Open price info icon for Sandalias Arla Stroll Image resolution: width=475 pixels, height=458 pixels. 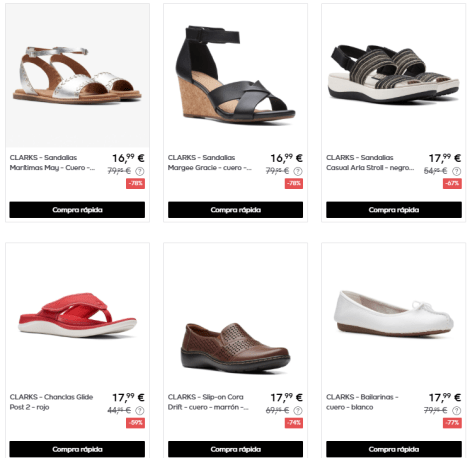456,171
